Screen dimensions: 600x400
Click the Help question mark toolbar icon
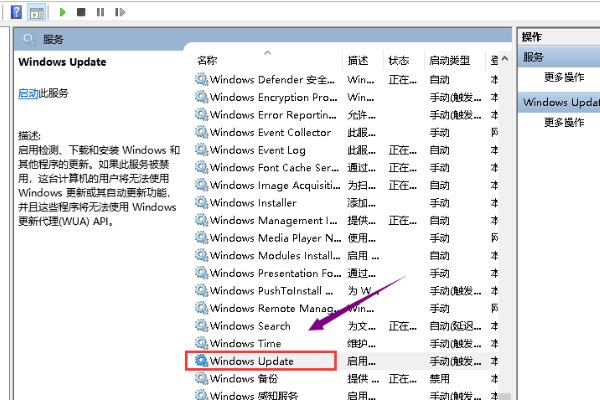coord(16,12)
